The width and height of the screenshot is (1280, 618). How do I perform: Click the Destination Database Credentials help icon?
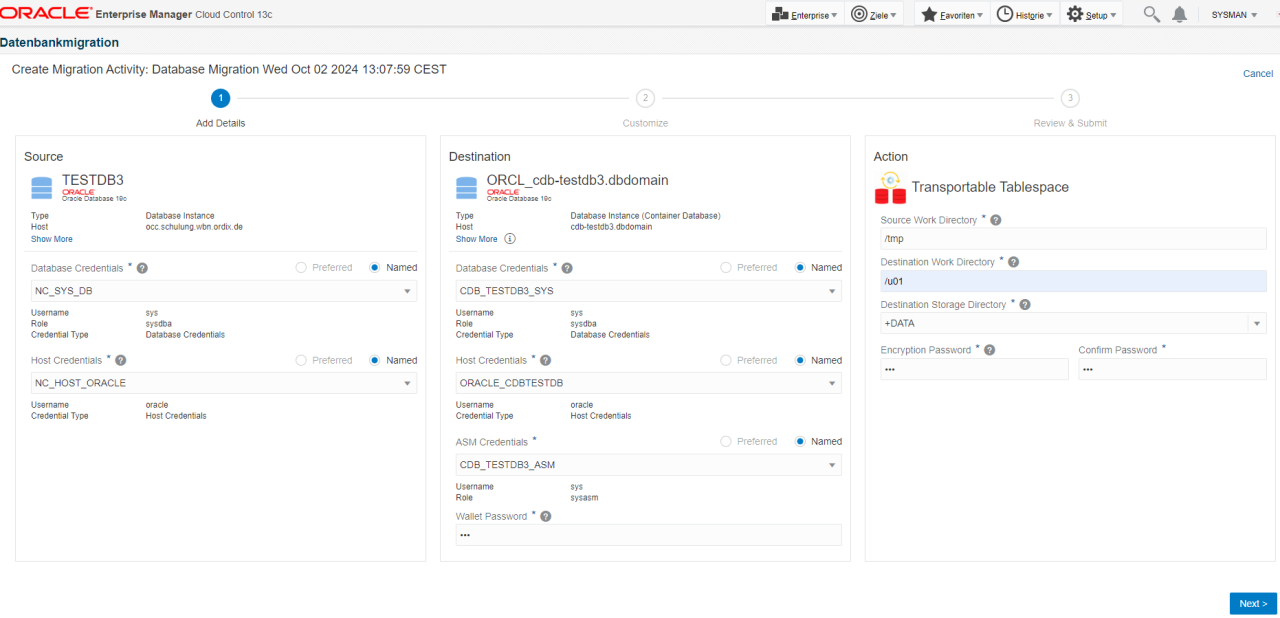click(567, 268)
